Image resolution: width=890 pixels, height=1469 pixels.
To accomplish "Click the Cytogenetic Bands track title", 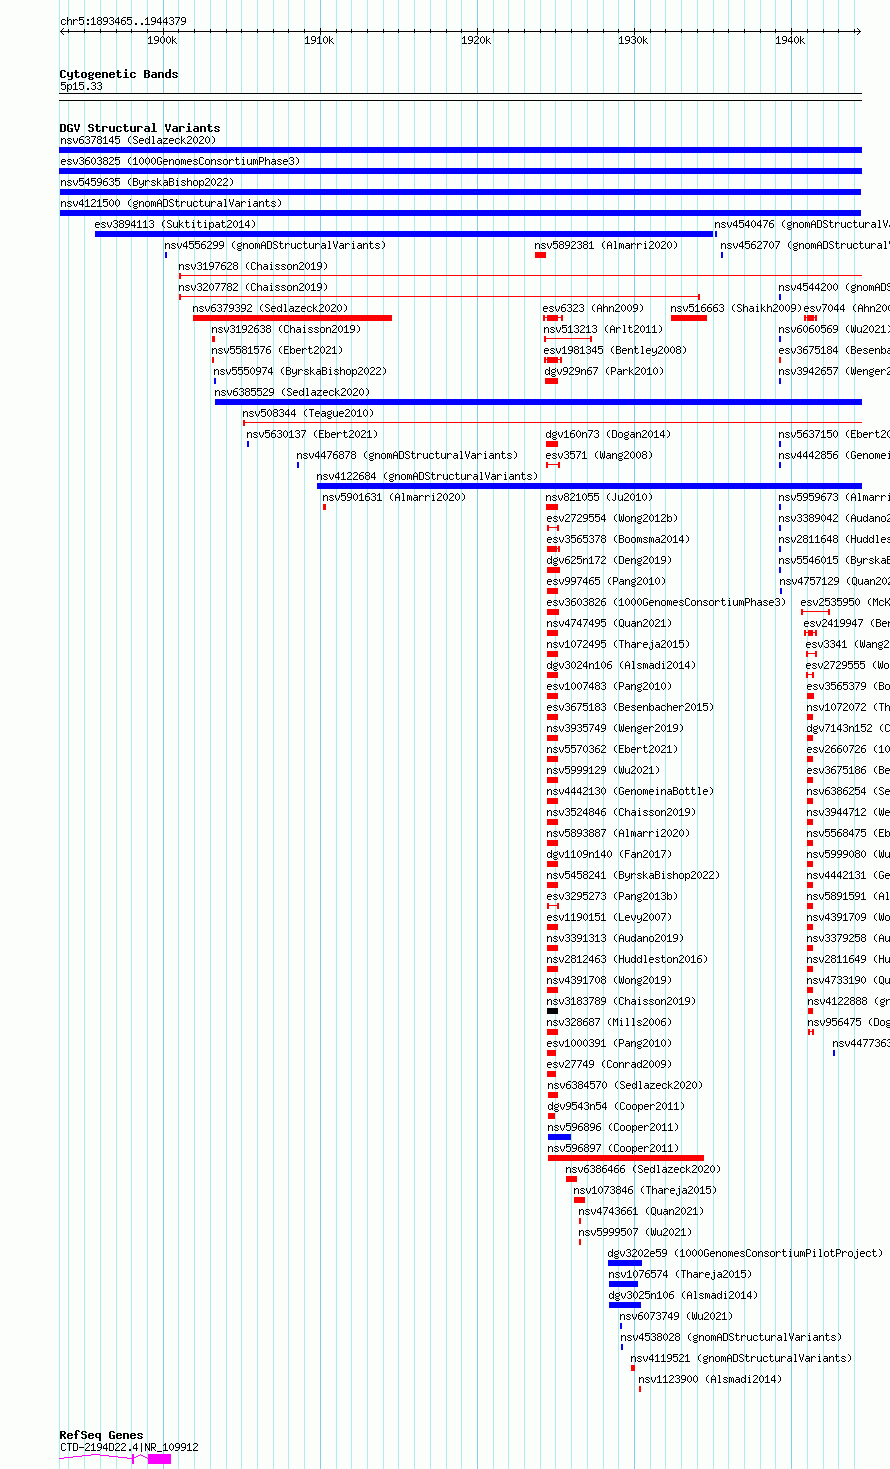I will pyautogui.click(x=119, y=74).
